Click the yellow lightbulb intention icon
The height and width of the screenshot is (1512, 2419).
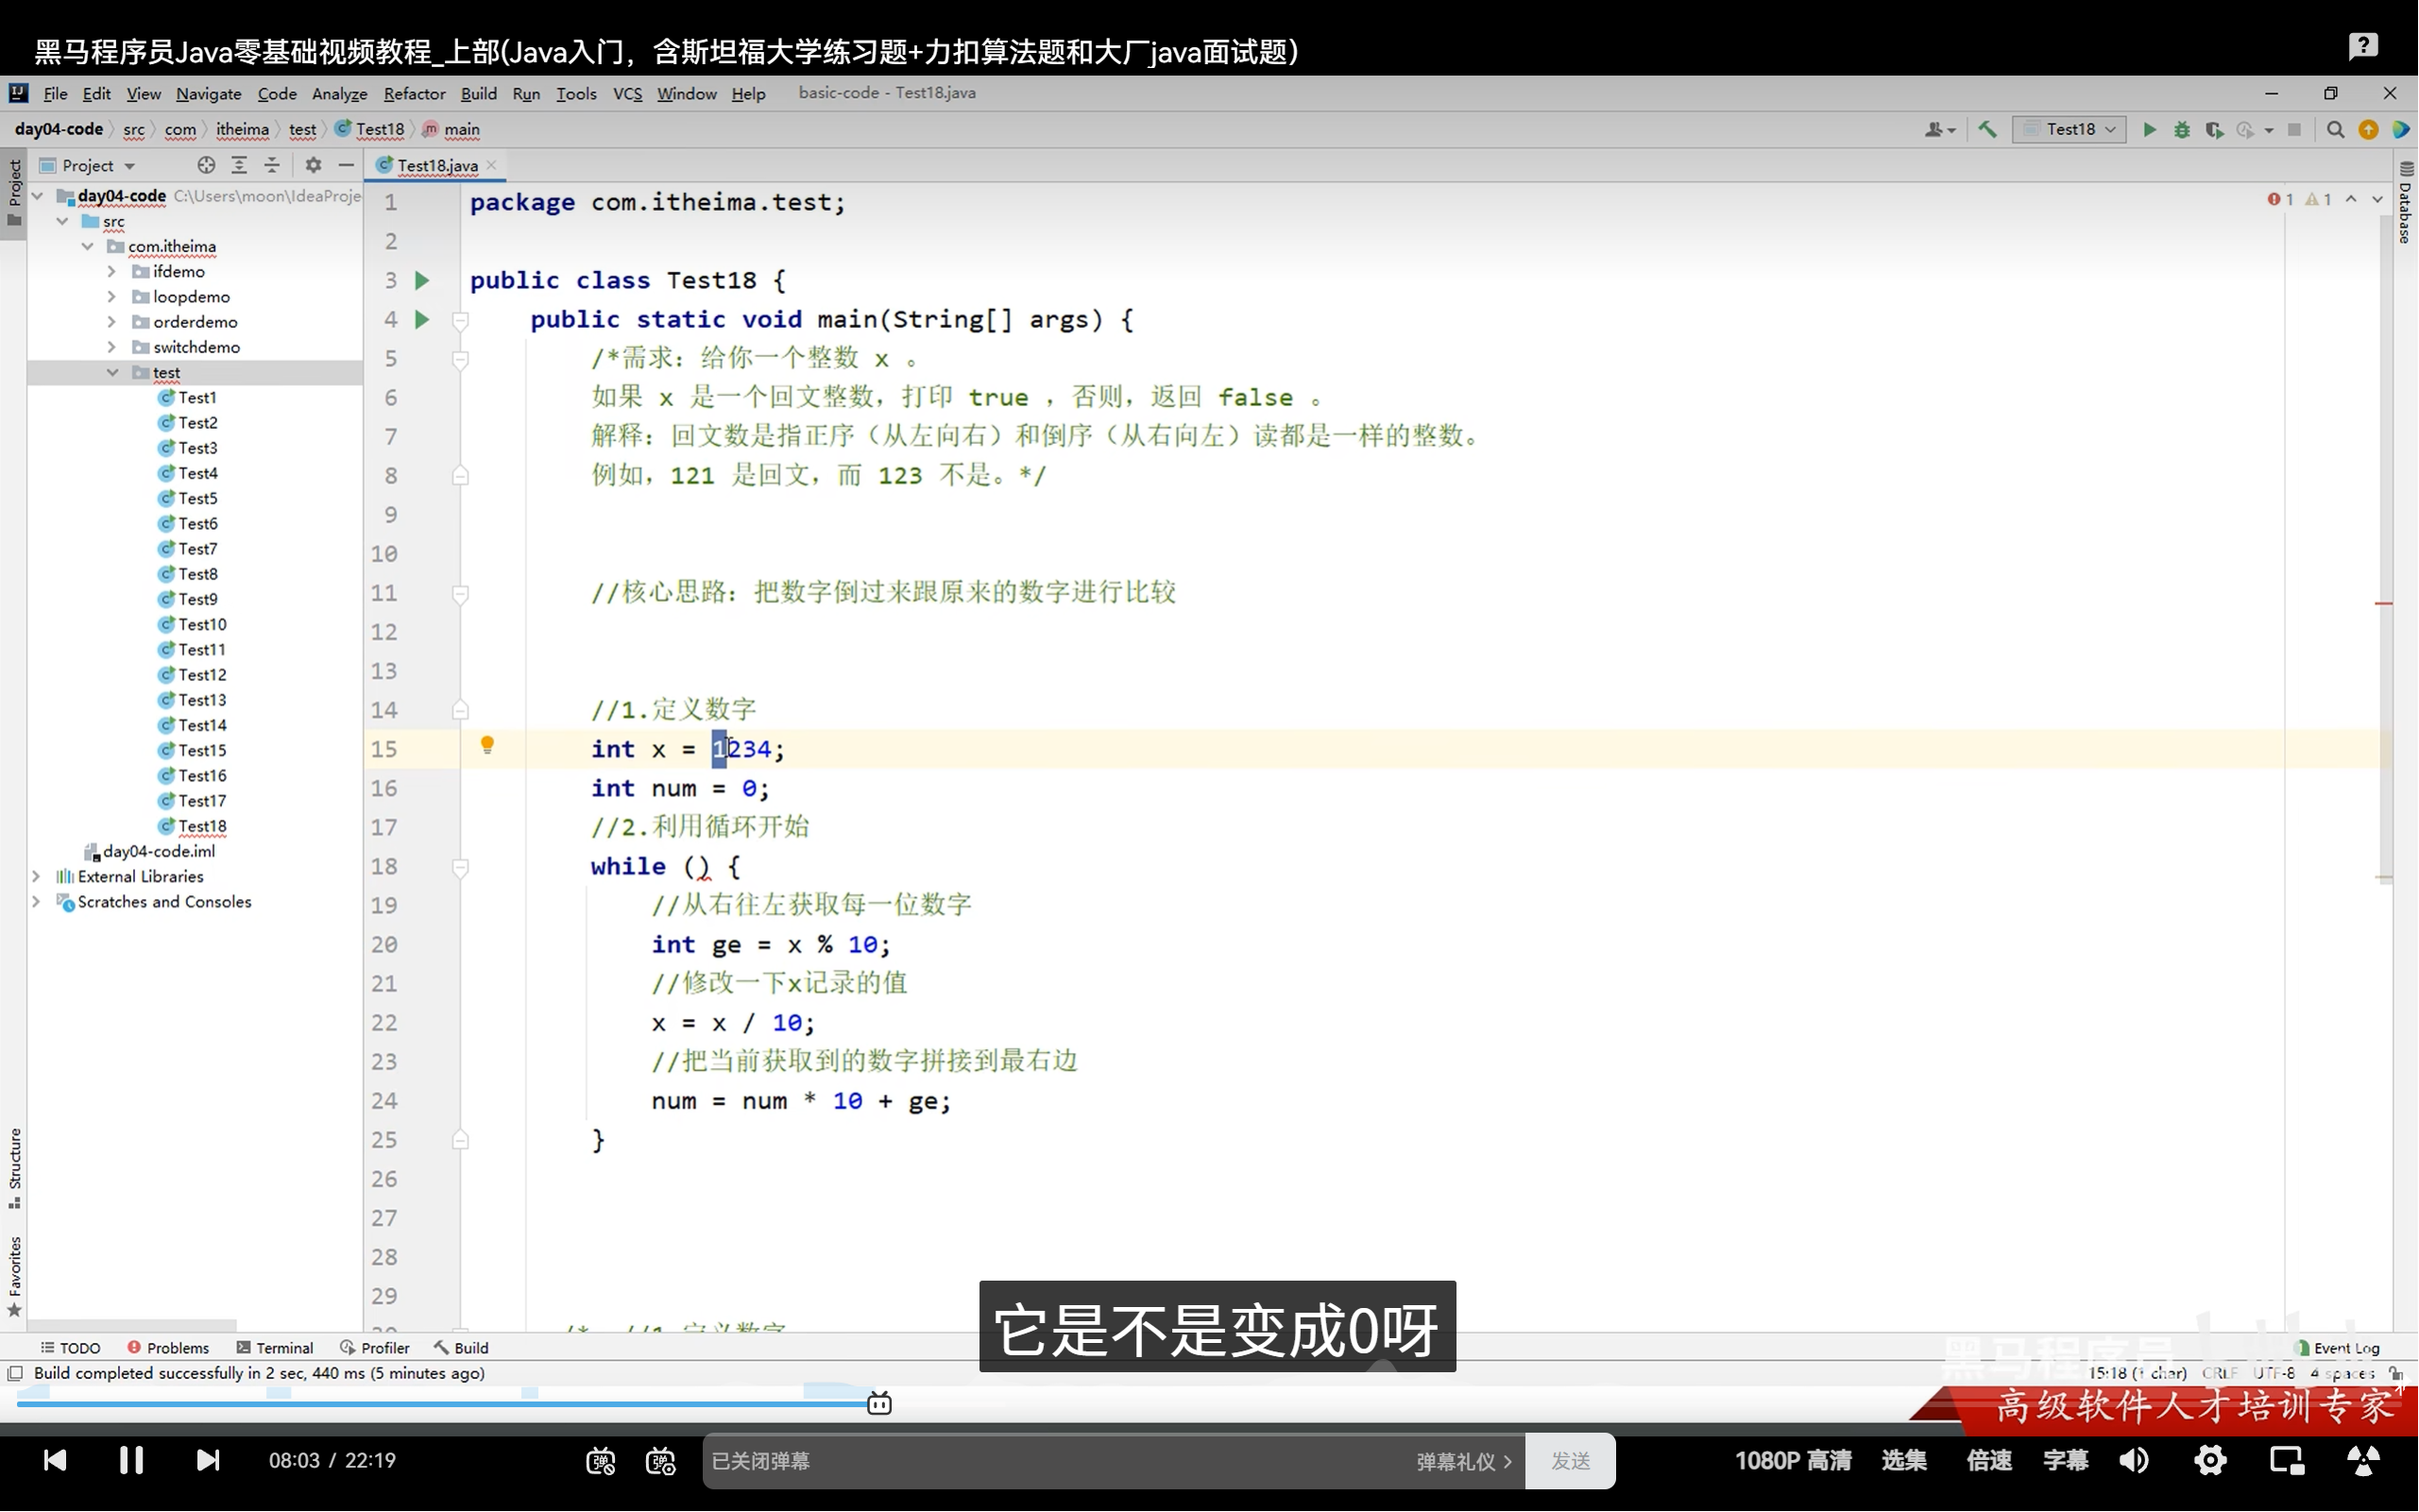(487, 745)
